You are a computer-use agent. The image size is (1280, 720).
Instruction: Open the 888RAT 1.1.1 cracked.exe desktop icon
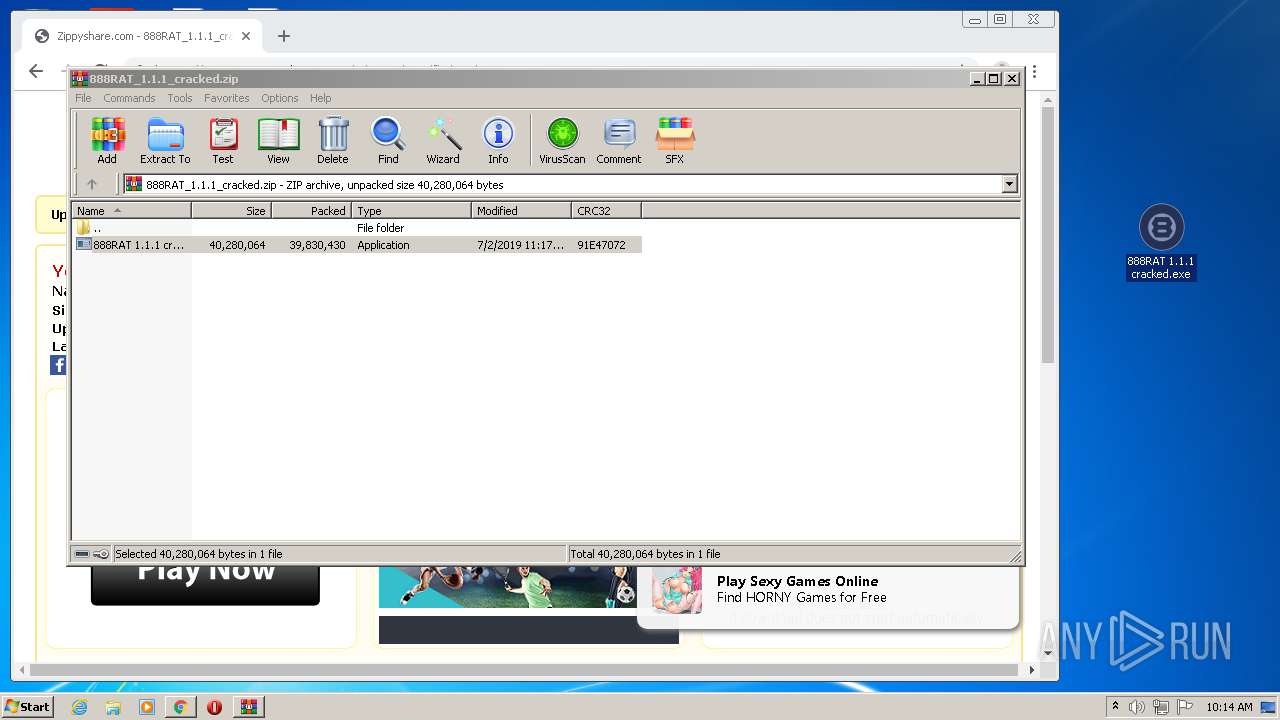1161,243
